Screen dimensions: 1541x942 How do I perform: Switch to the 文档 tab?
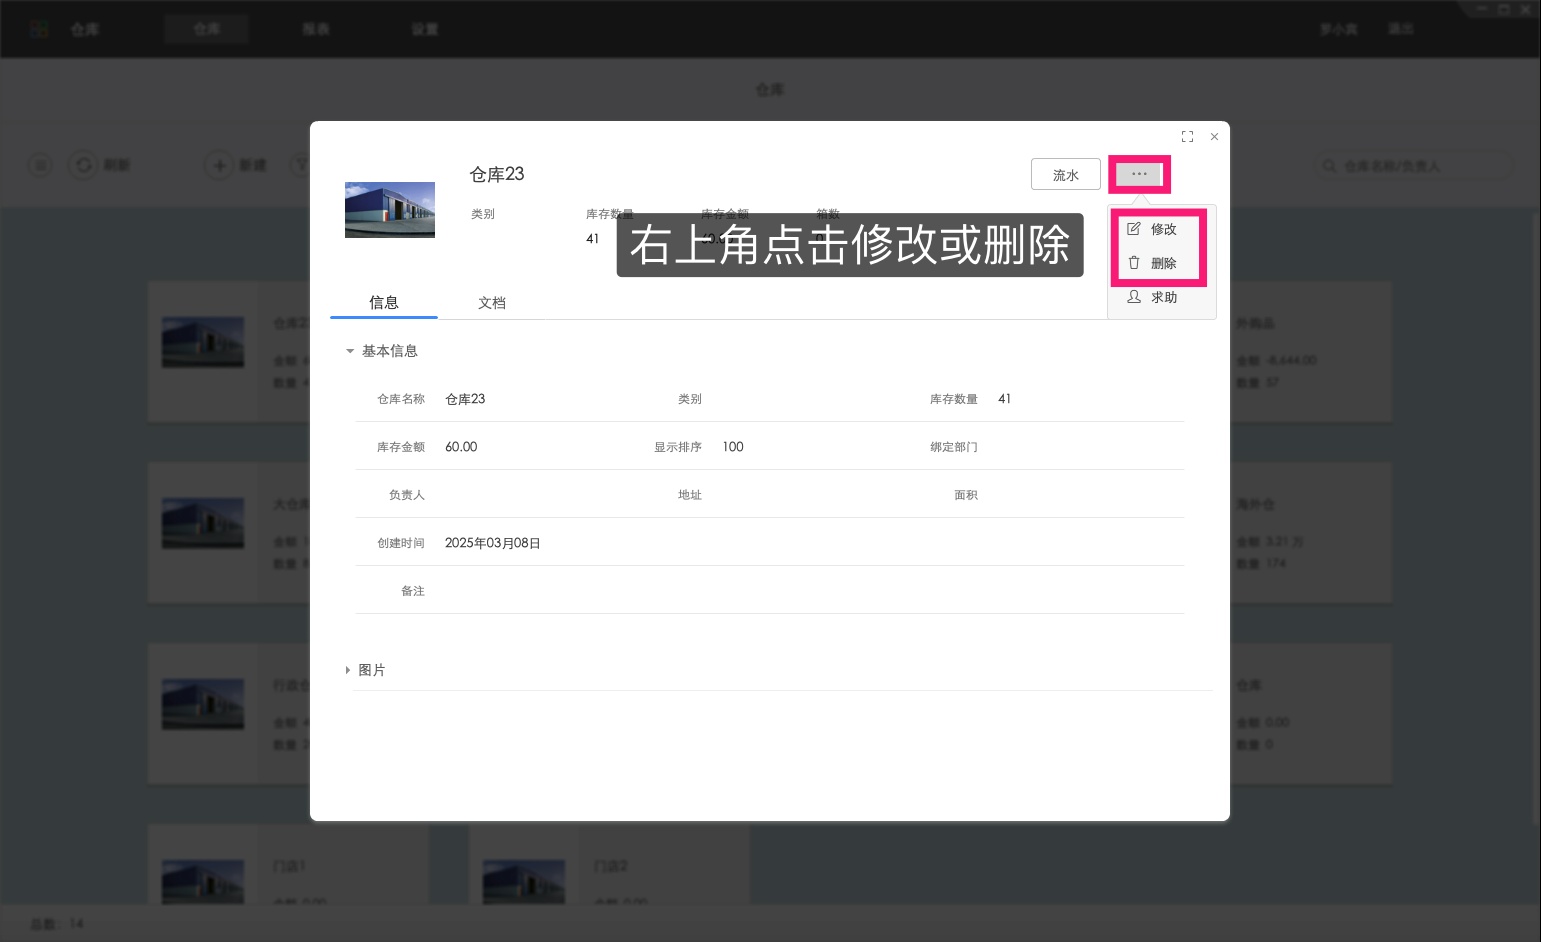coord(491,302)
